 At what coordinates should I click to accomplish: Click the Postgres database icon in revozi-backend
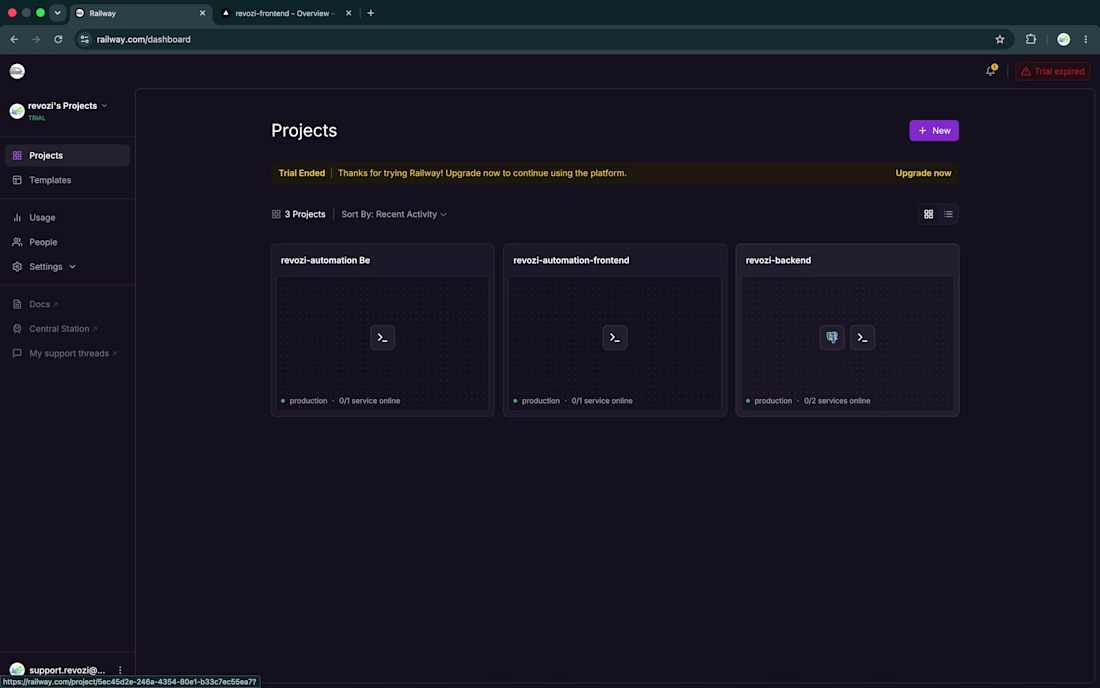[x=832, y=338]
